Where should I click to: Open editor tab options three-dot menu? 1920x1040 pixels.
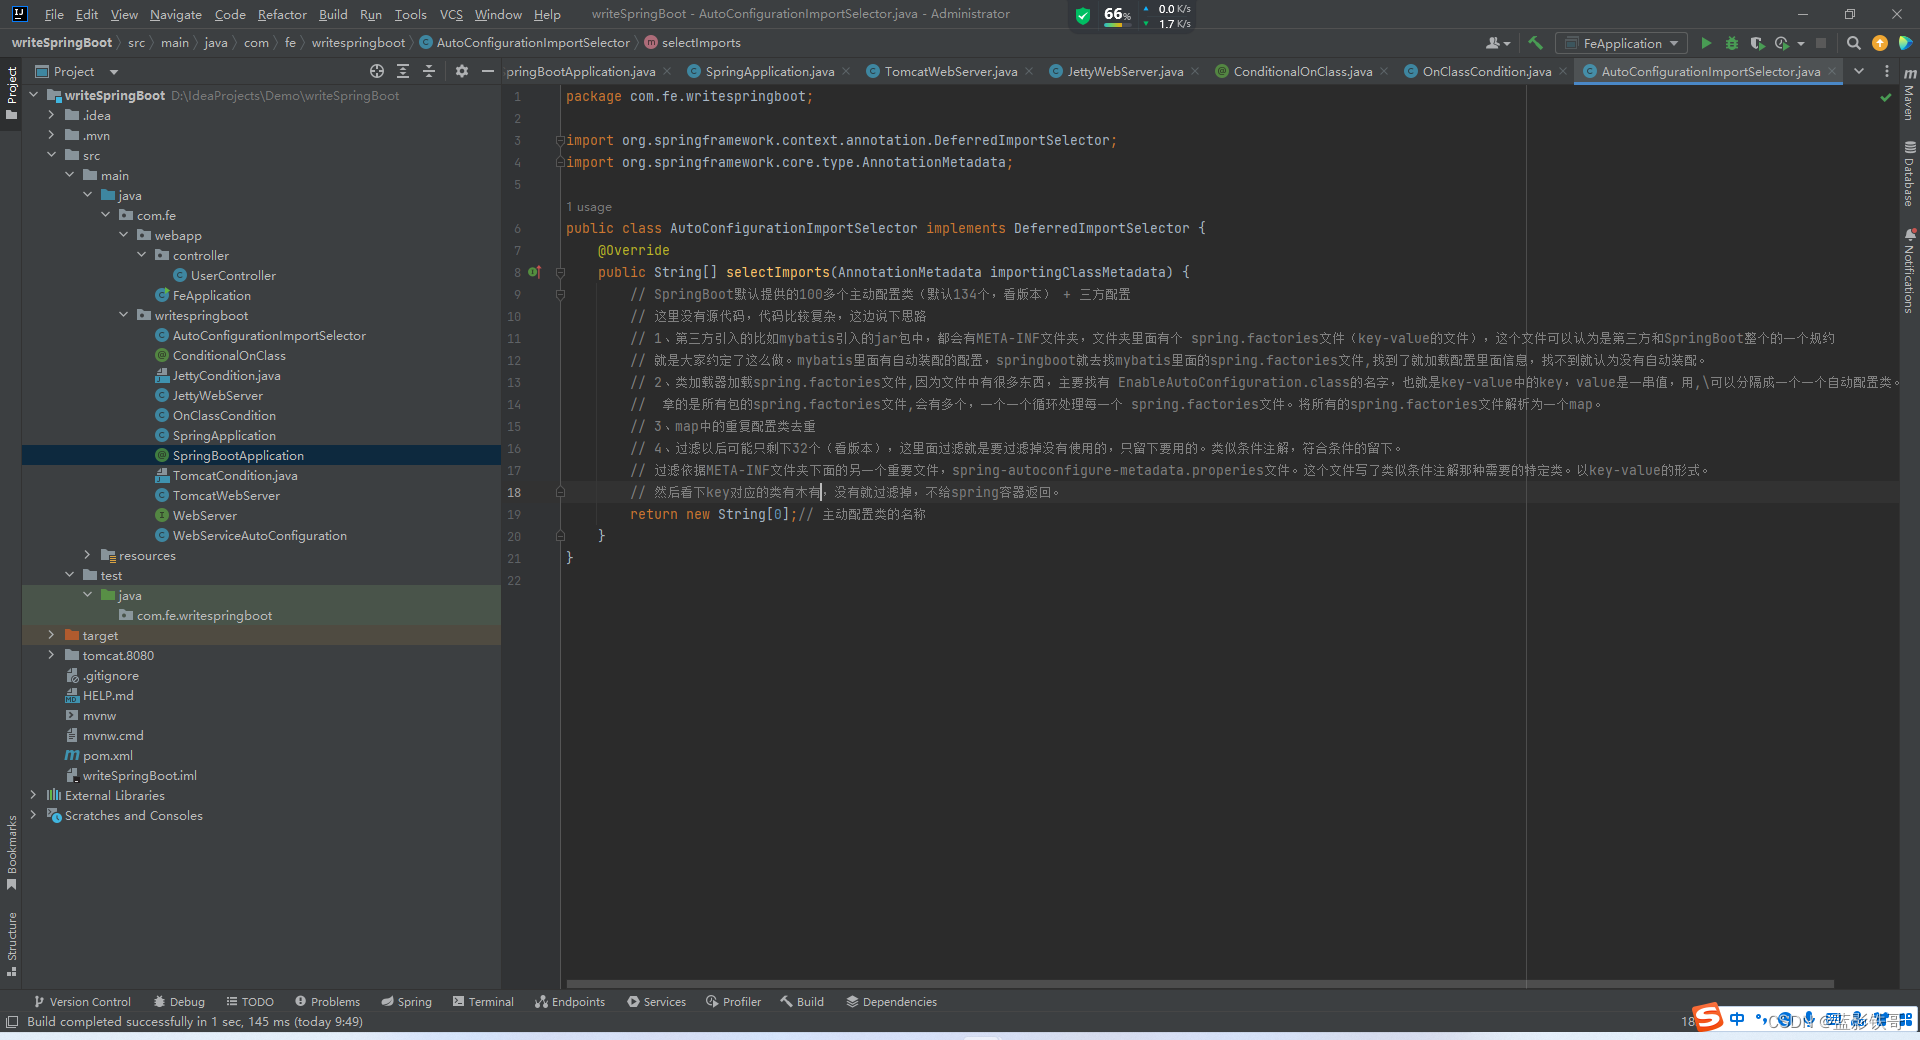click(x=1887, y=71)
